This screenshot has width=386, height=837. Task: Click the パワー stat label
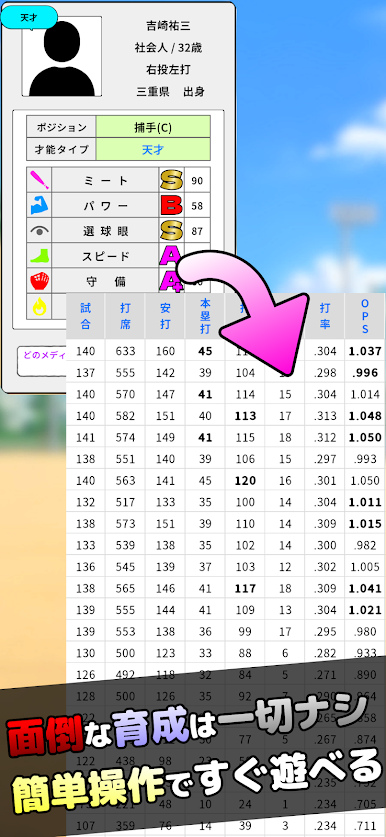(105, 206)
